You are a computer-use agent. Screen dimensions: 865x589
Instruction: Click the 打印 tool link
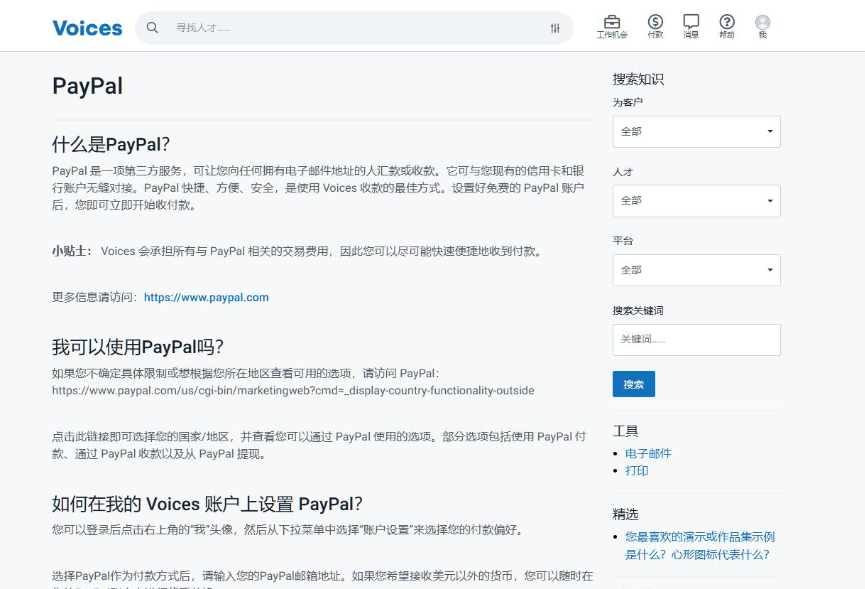point(637,470)
